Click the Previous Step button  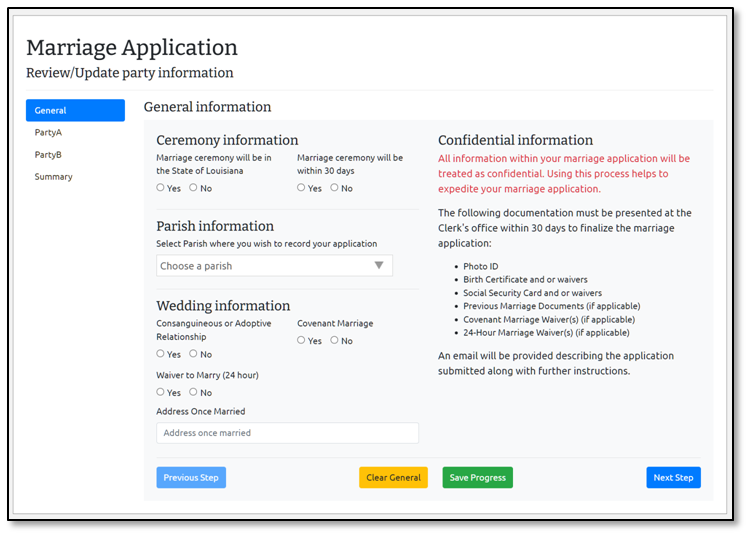[x=191, y=478]
